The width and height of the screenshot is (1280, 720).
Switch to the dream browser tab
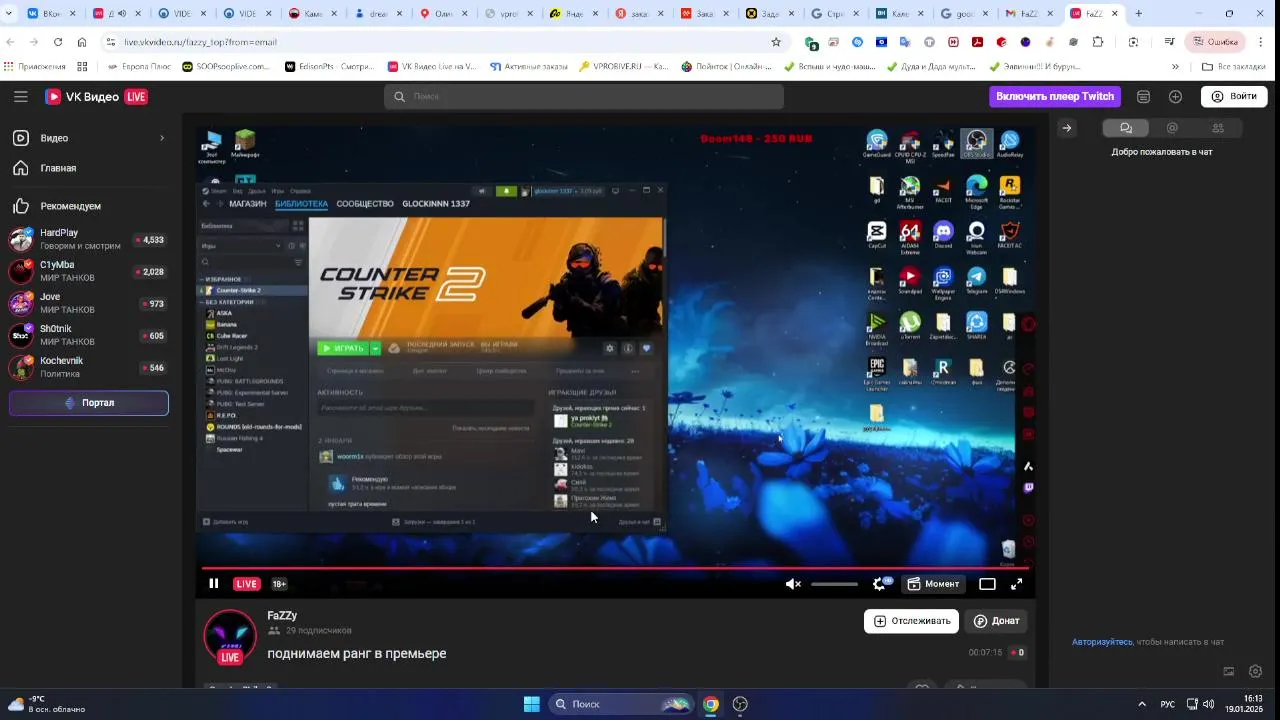[378, 14]
